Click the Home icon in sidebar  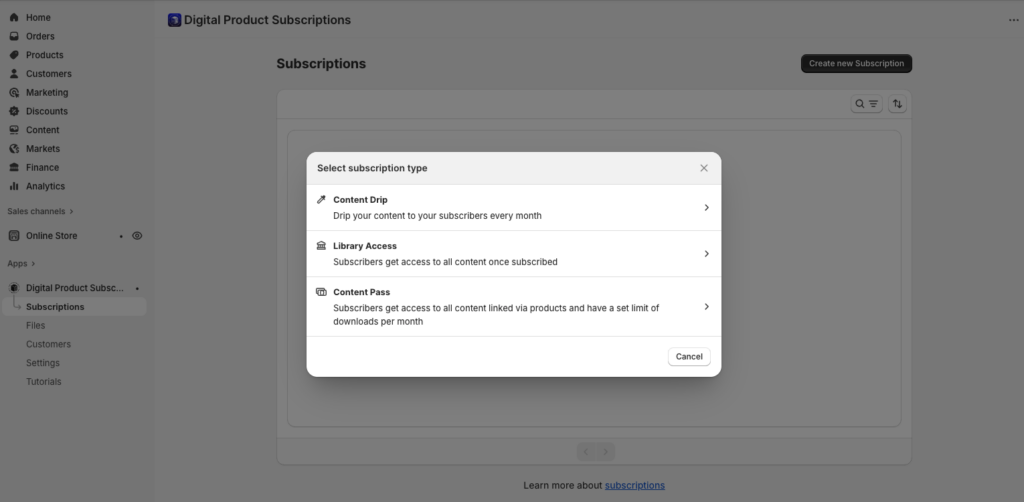(x=14, y=17)
